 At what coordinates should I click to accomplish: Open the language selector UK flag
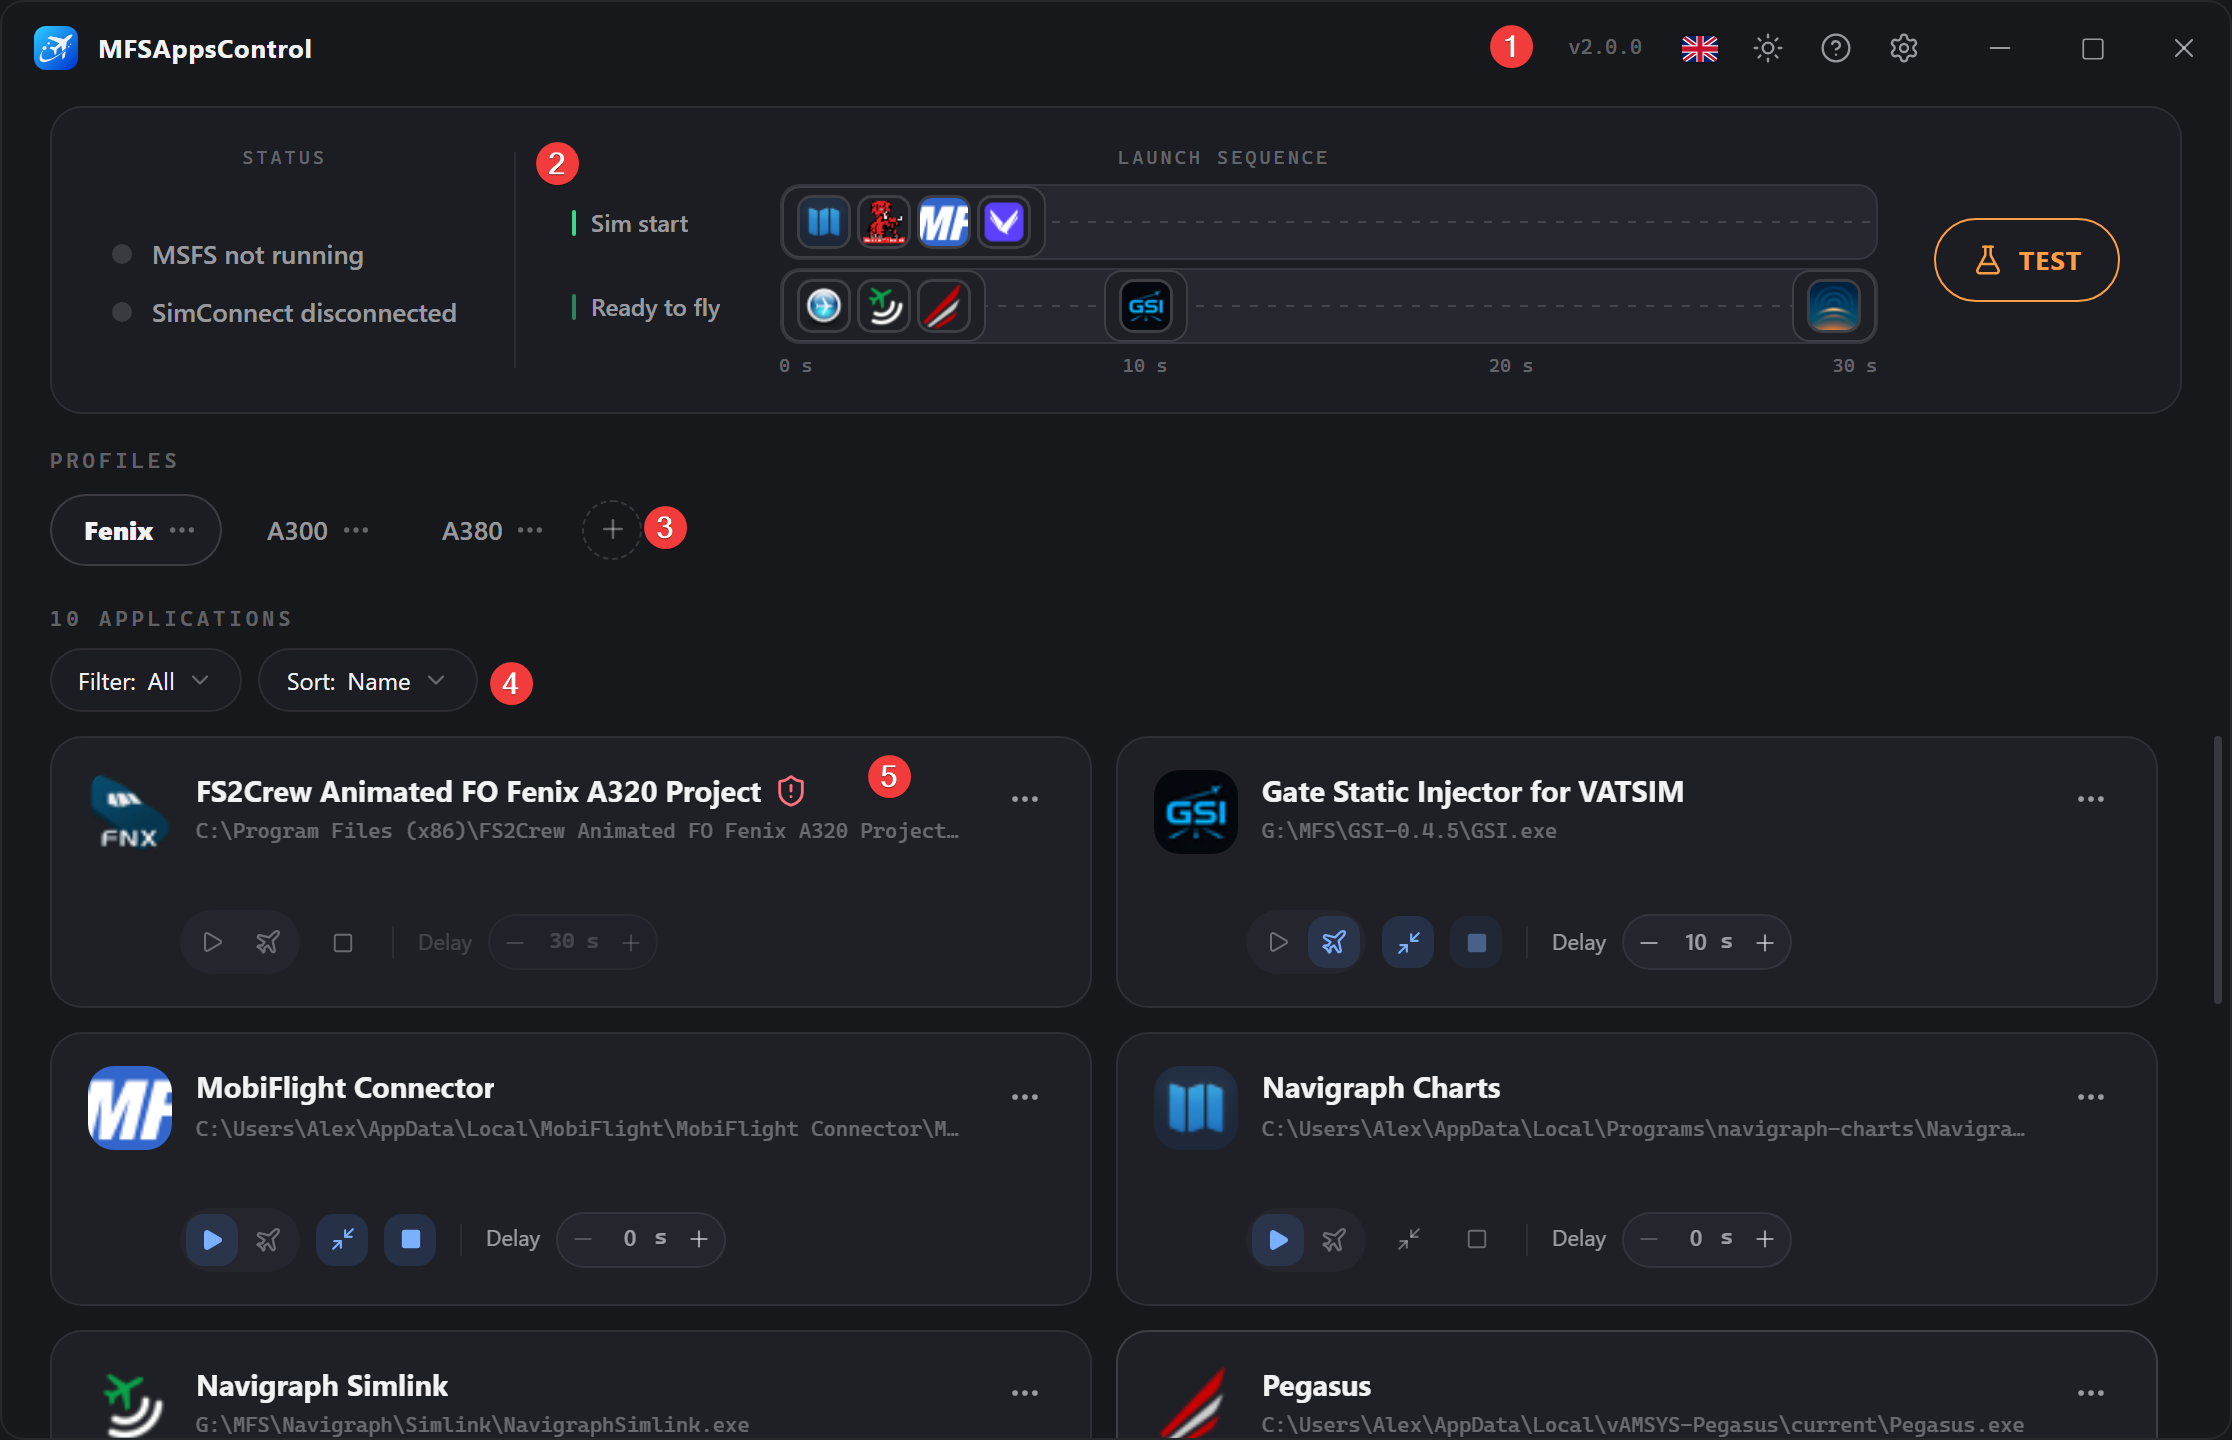[x=1699, y=48]
